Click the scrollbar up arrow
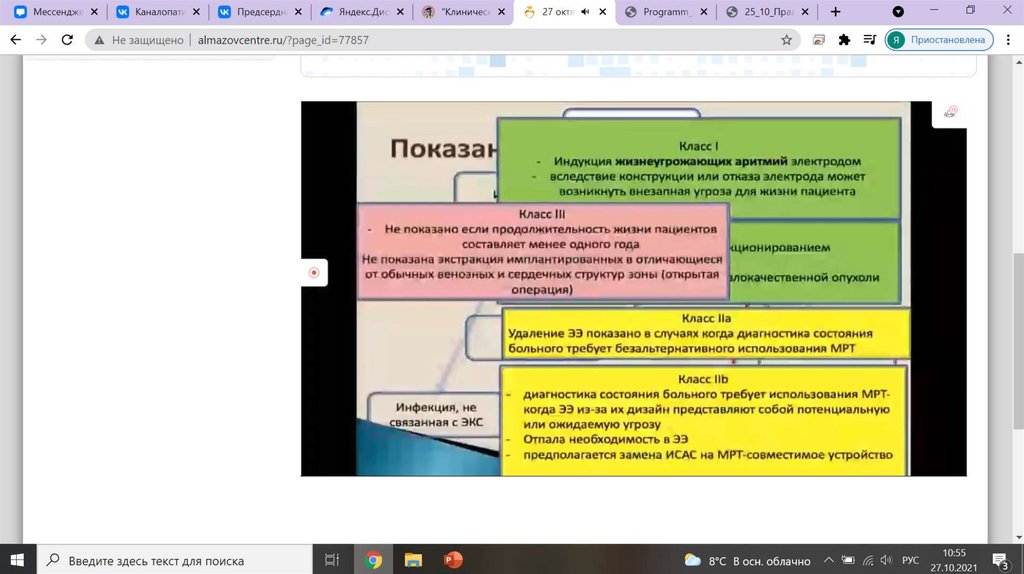 [x=1018, y=62]
